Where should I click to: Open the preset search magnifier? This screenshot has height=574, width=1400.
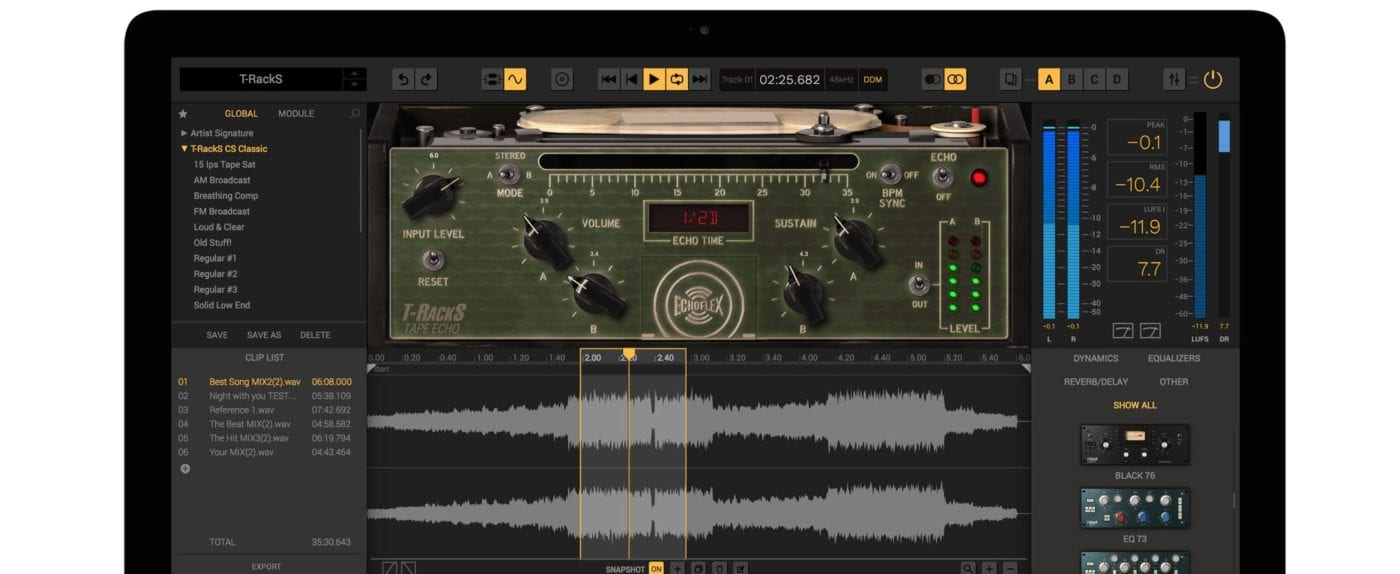[355, 114]
